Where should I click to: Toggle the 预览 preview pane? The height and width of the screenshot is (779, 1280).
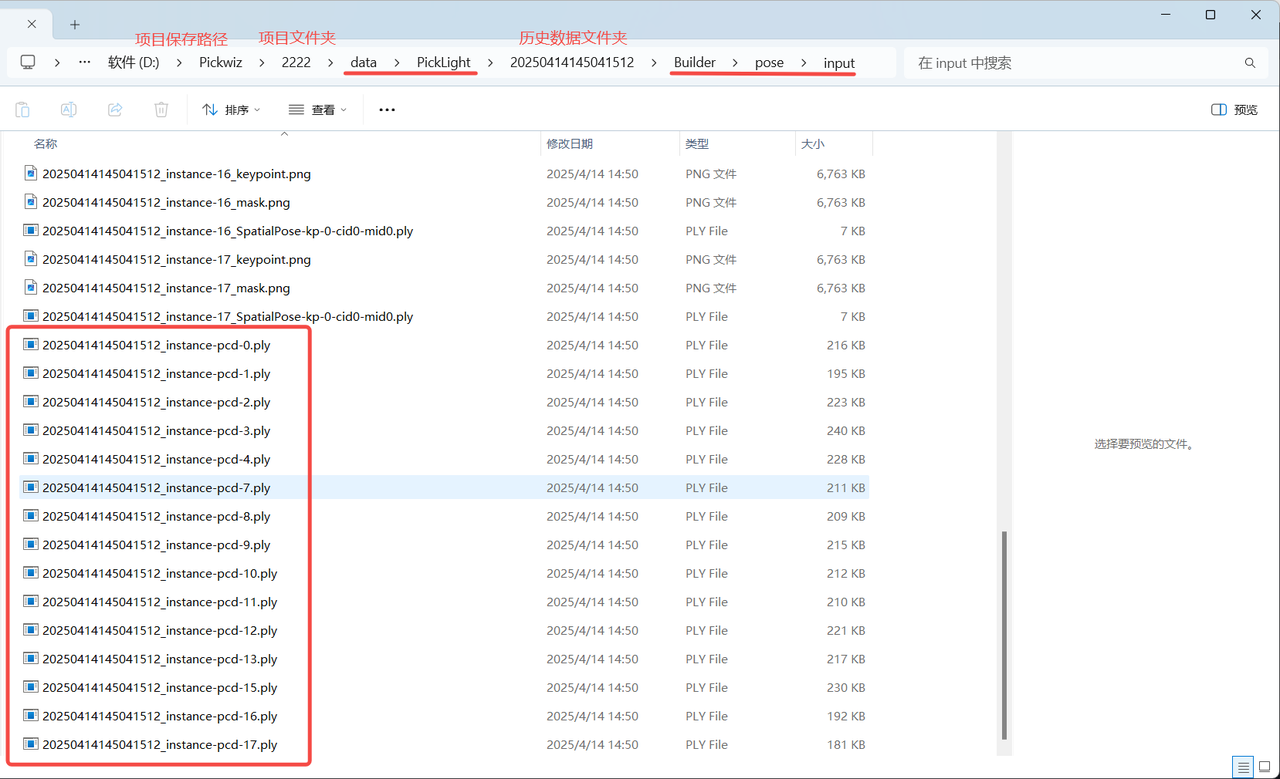[1234, 110]
